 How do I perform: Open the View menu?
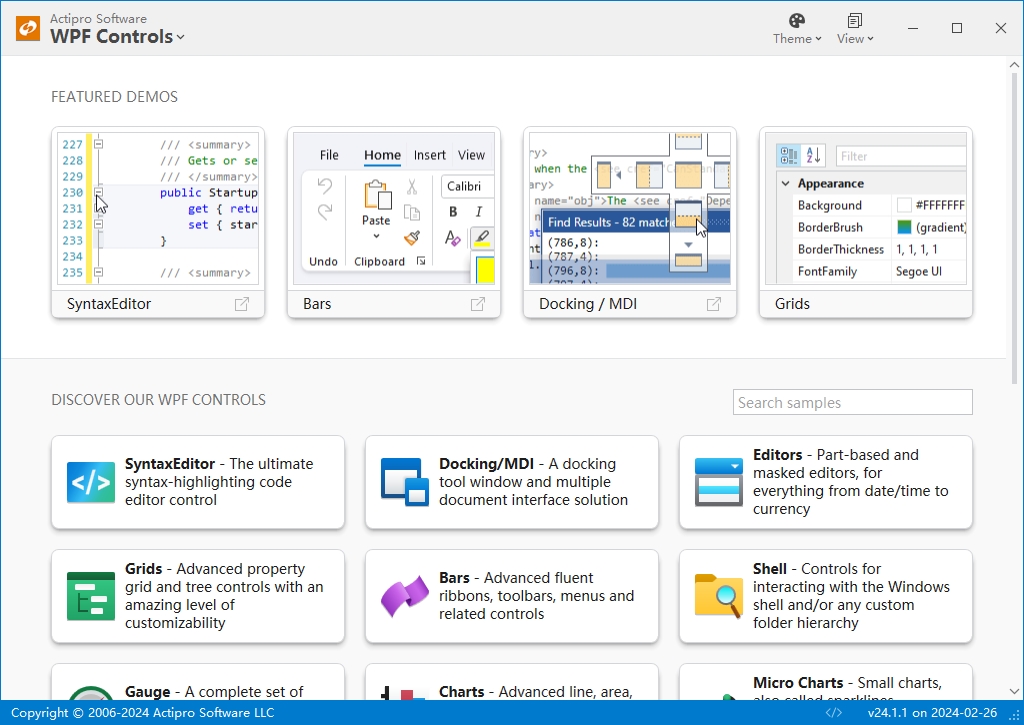point(855,29)
